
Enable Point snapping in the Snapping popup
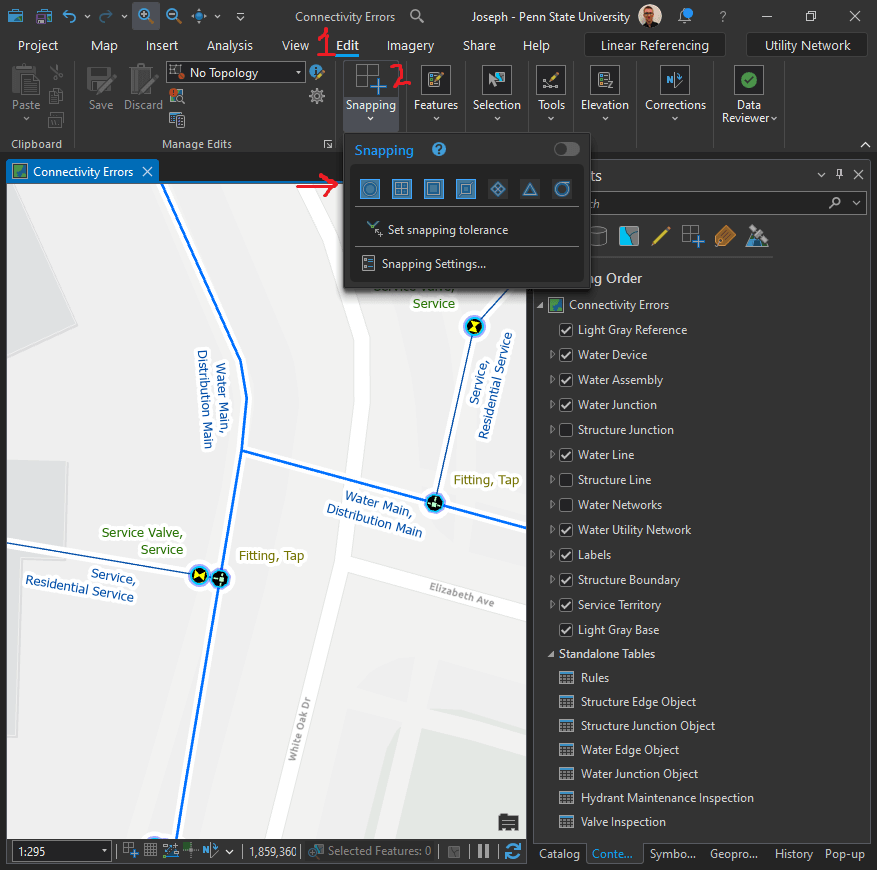pos(370,189)
